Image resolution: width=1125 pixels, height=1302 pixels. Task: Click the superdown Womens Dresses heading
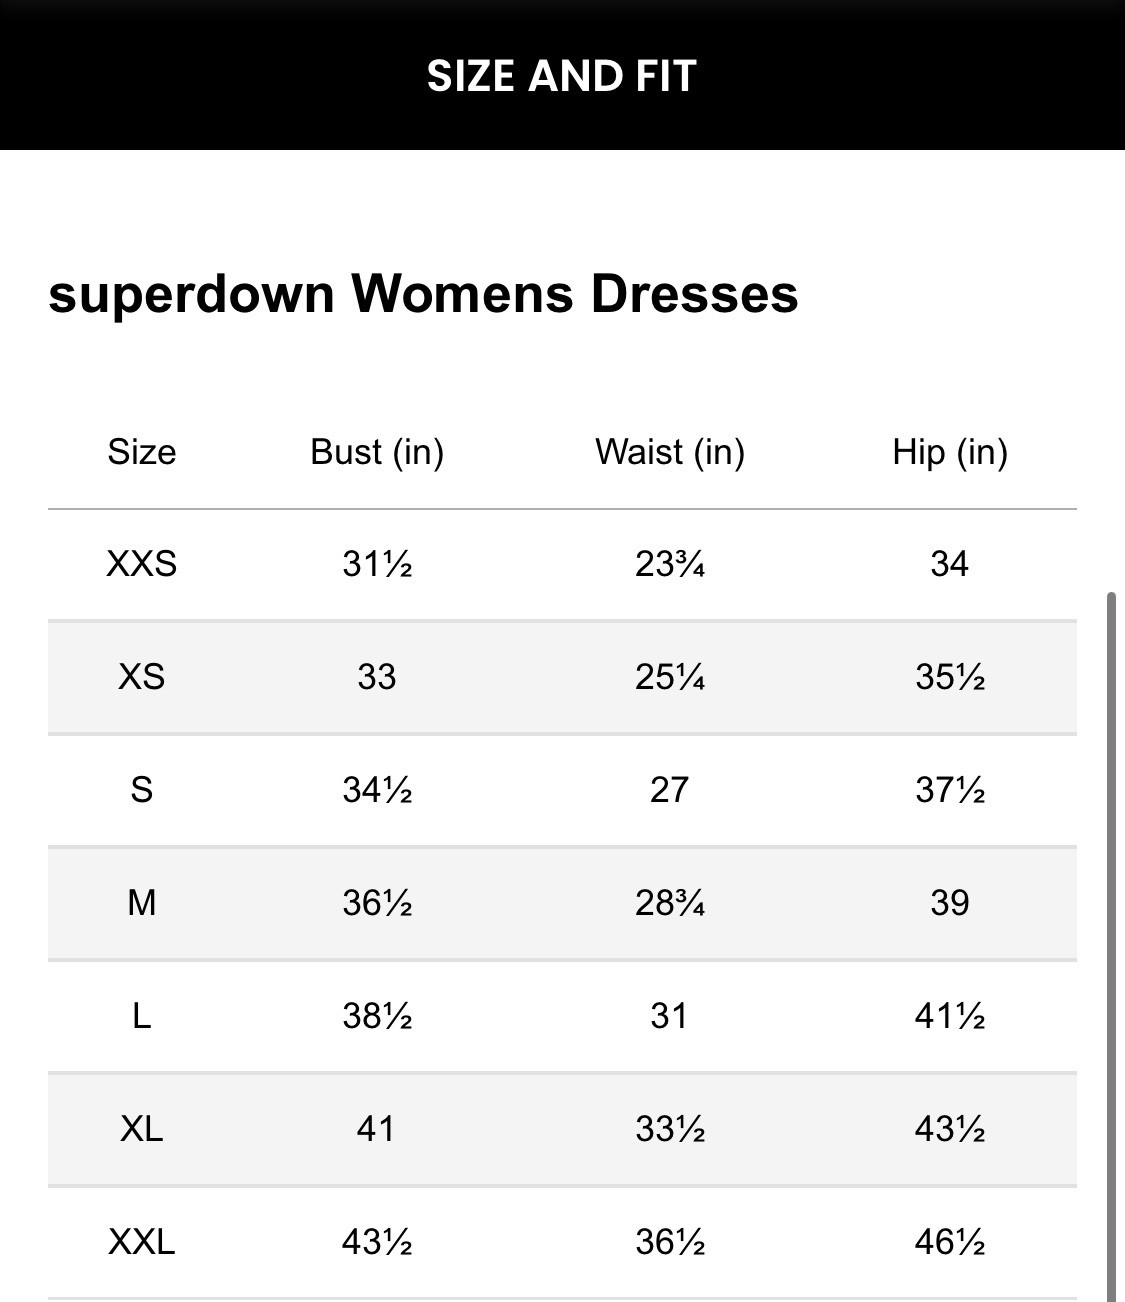[x=423, y=294]
